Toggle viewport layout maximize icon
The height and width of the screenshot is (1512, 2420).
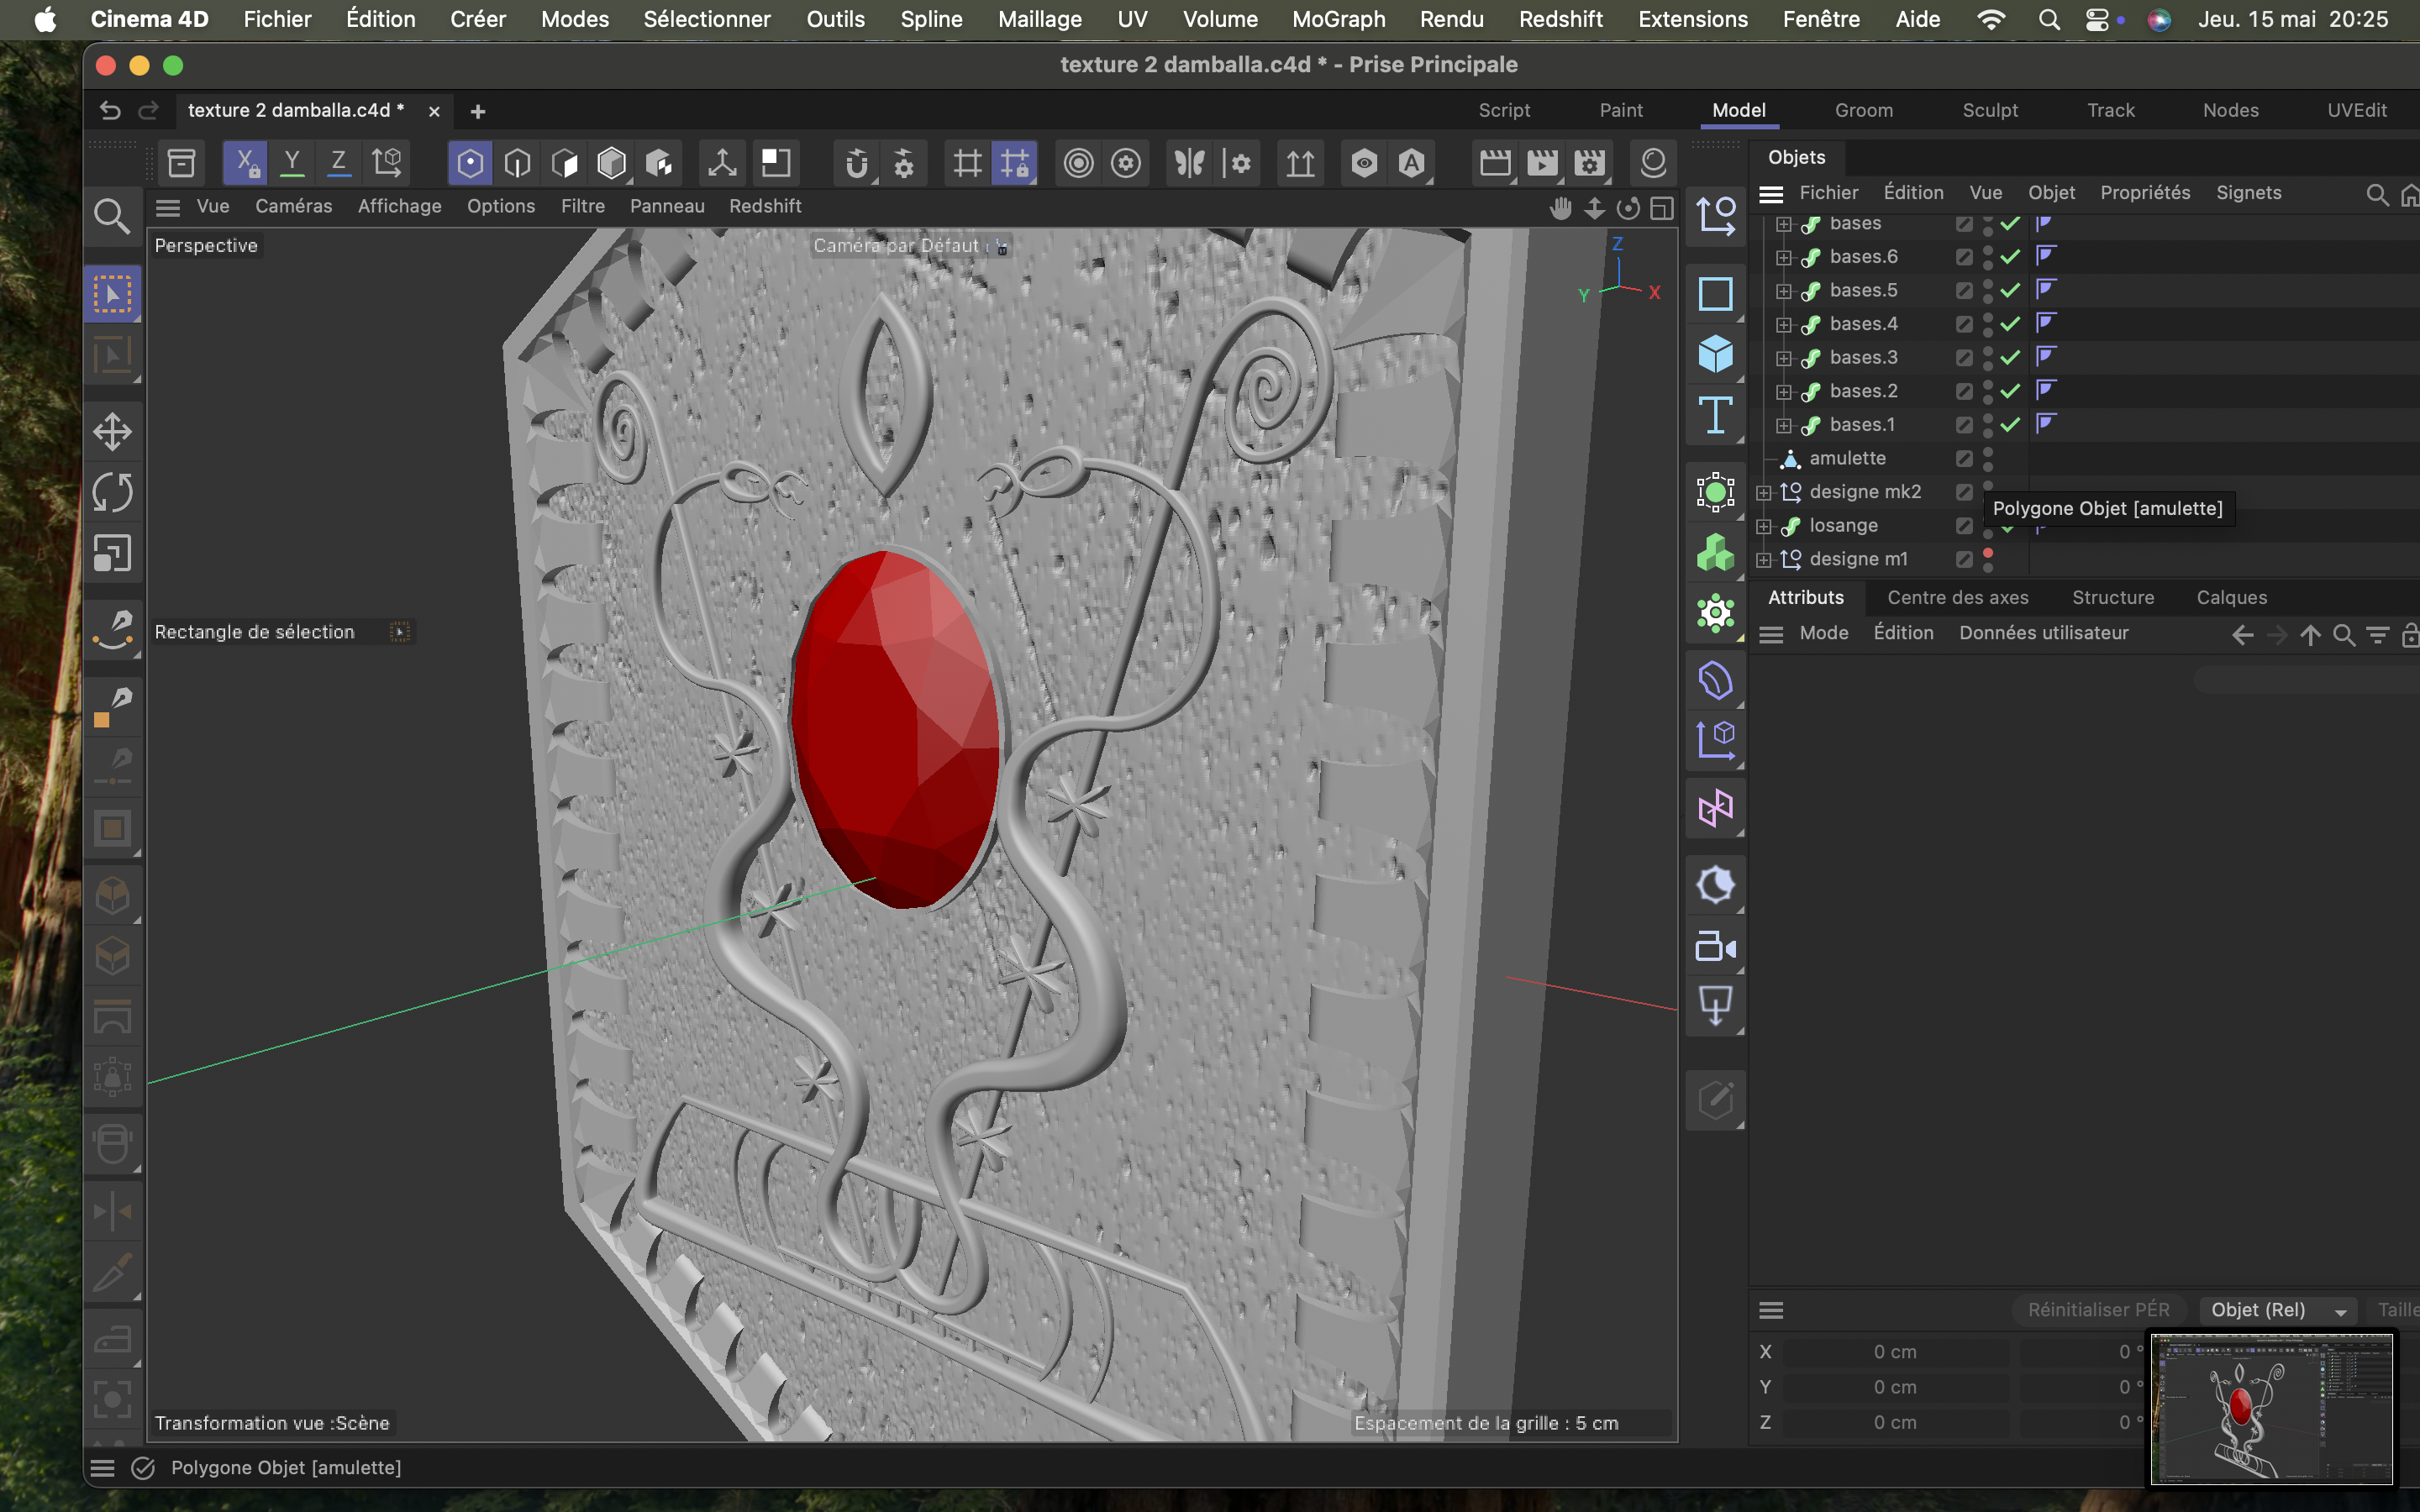[x=1662, y=207]
